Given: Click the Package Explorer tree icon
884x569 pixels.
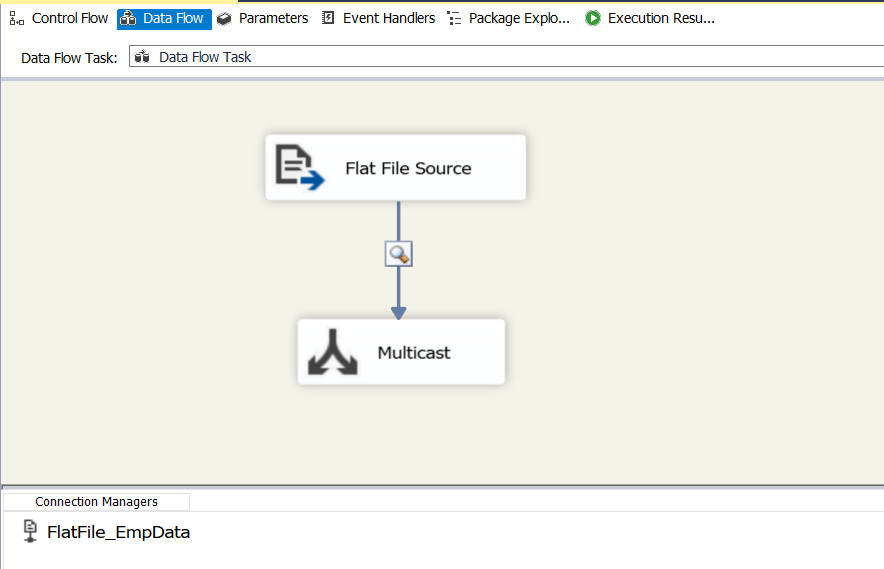Looking at the screenshot, I should click(x=454, y=19).
